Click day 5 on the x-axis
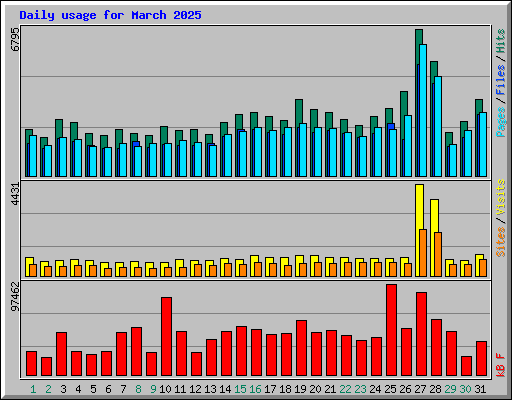The width and height of the screenshot is (512, 400). point(93,389)
